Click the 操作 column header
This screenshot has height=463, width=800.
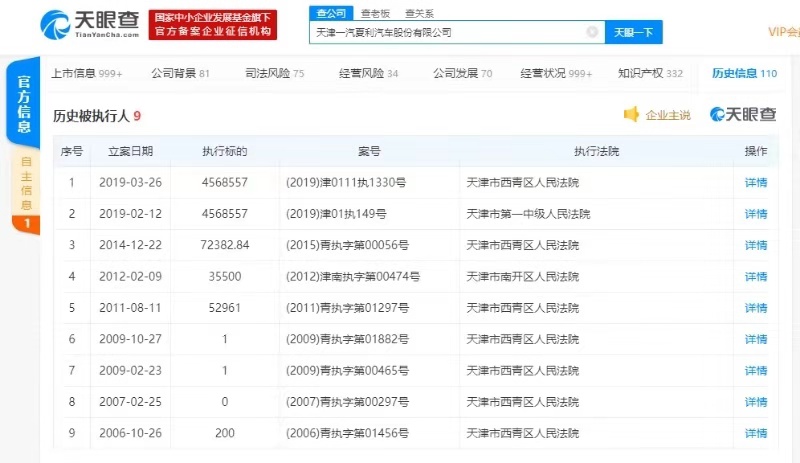756,151
